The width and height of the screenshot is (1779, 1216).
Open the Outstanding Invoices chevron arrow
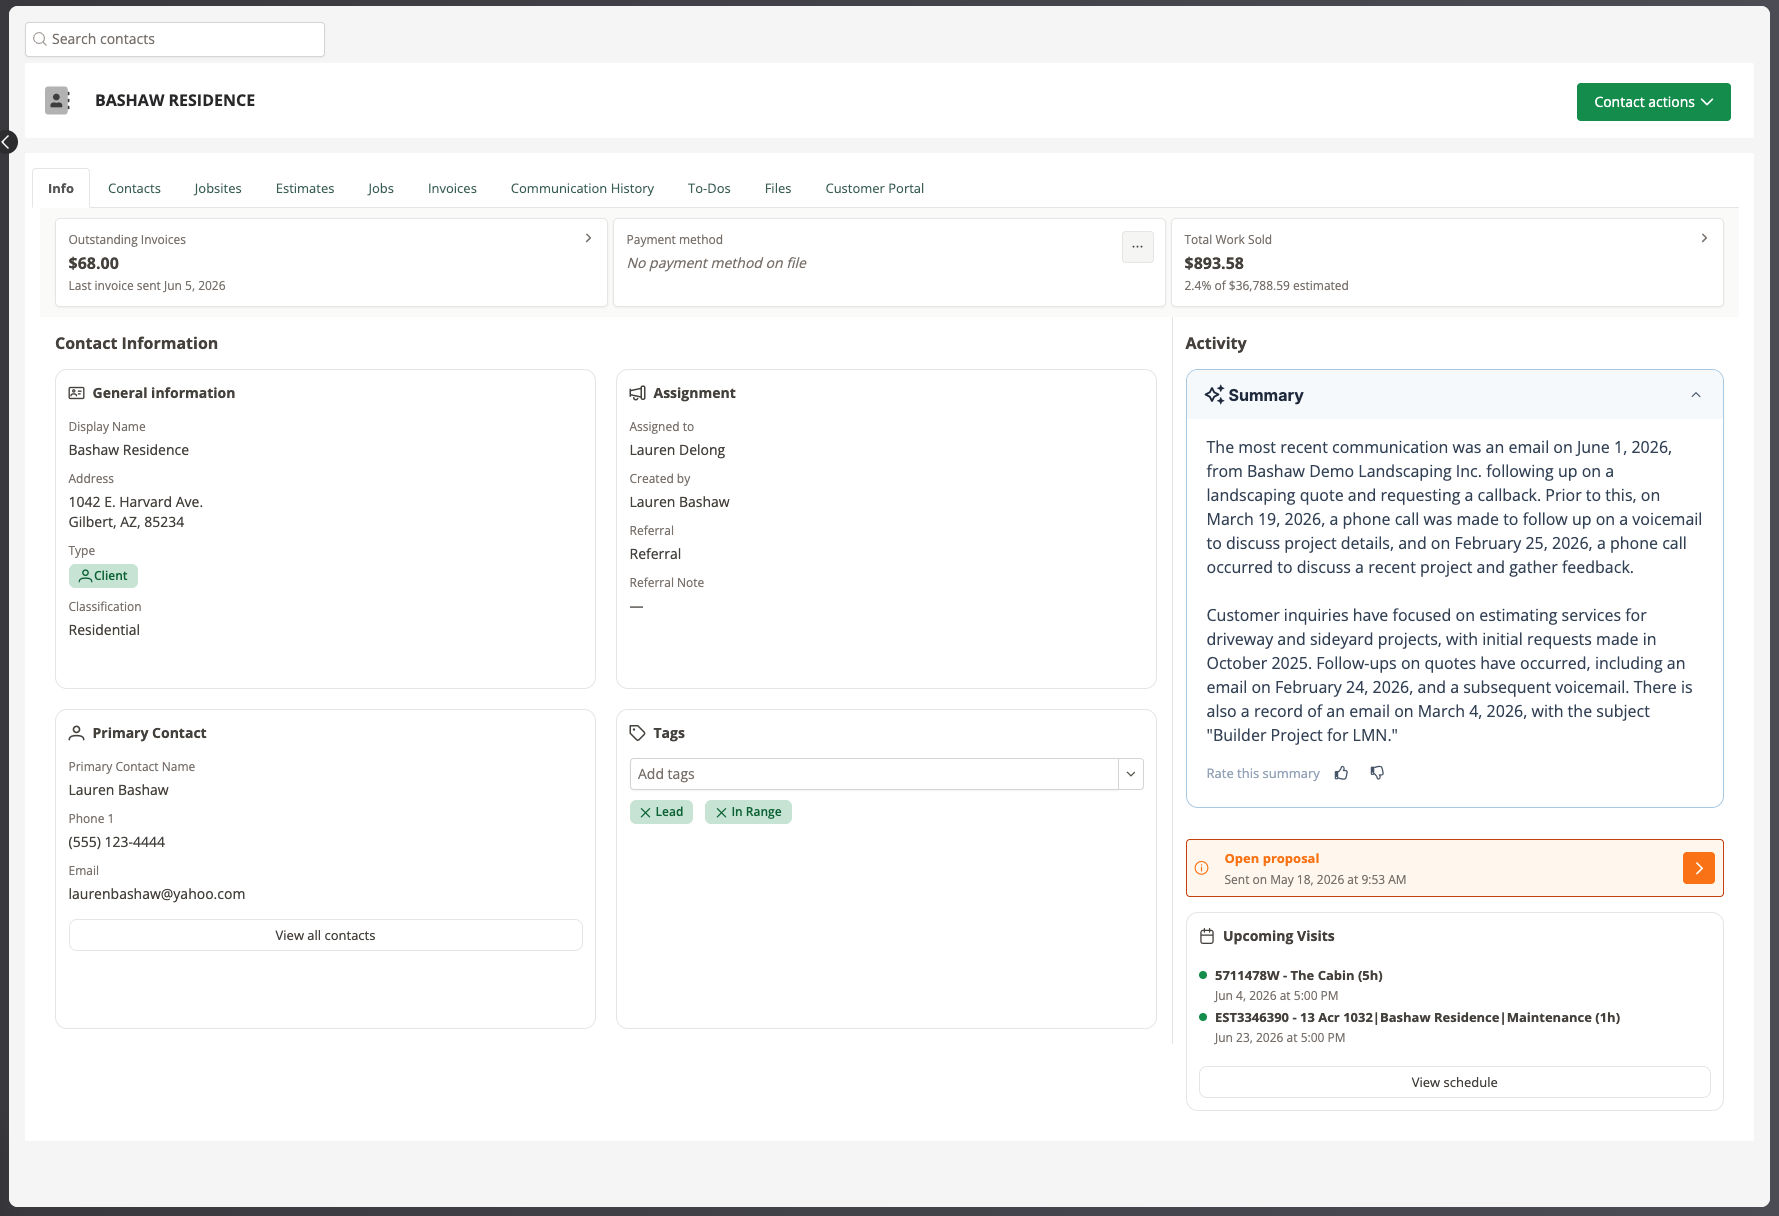click(x=588, y=238)
